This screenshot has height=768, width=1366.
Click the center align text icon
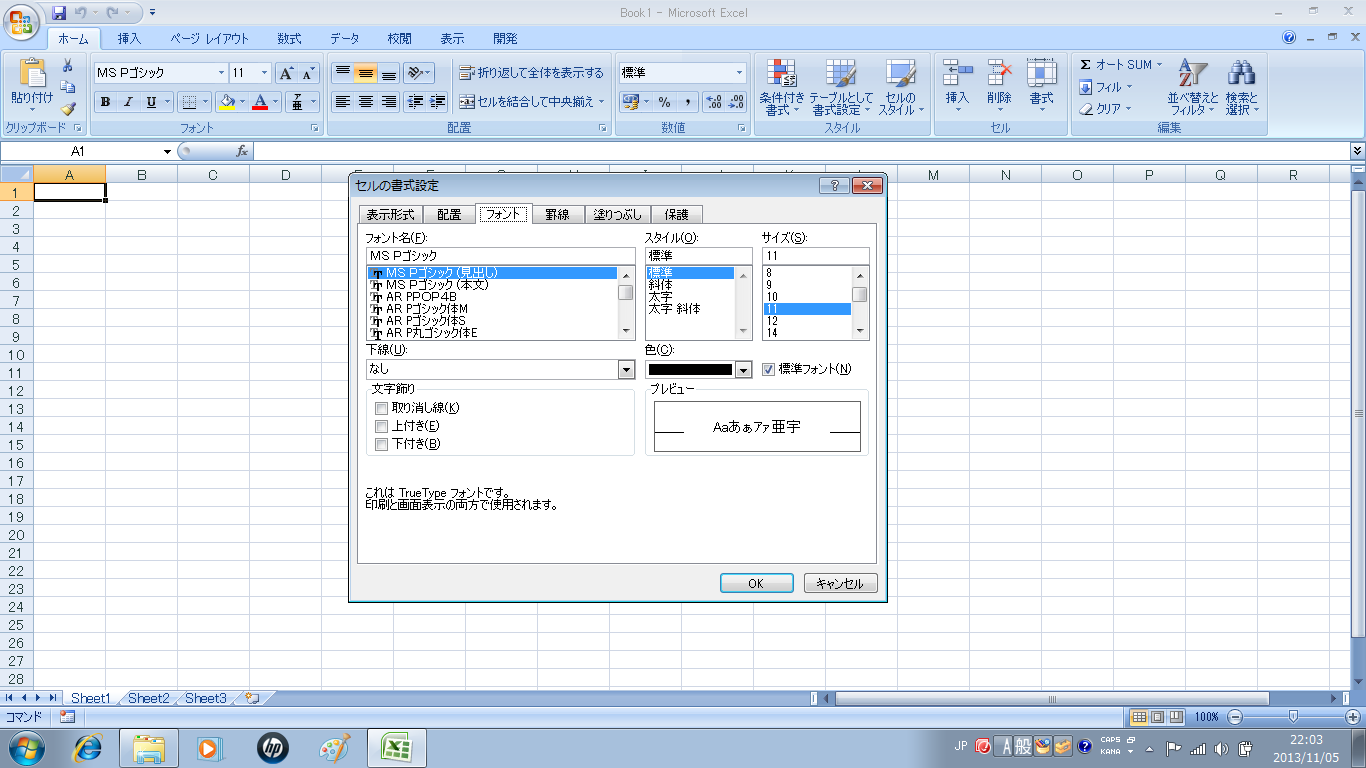366,102
